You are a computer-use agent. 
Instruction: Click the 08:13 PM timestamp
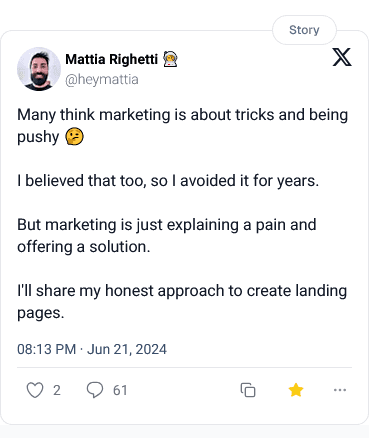click(x=47, y=349)
